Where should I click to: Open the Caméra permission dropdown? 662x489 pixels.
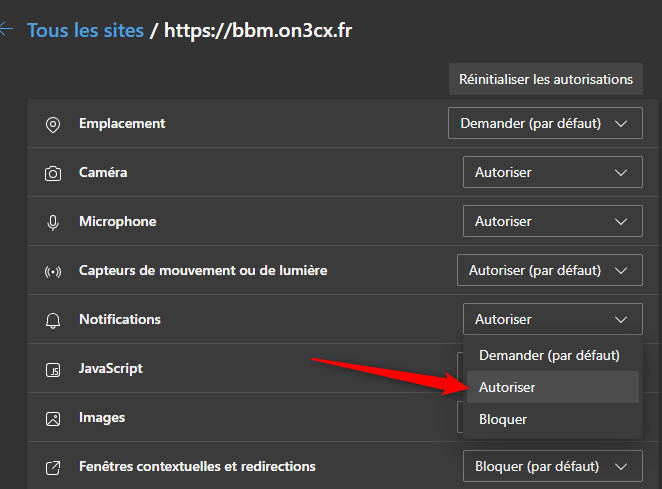pyautogui.click(x=552, y=172)
